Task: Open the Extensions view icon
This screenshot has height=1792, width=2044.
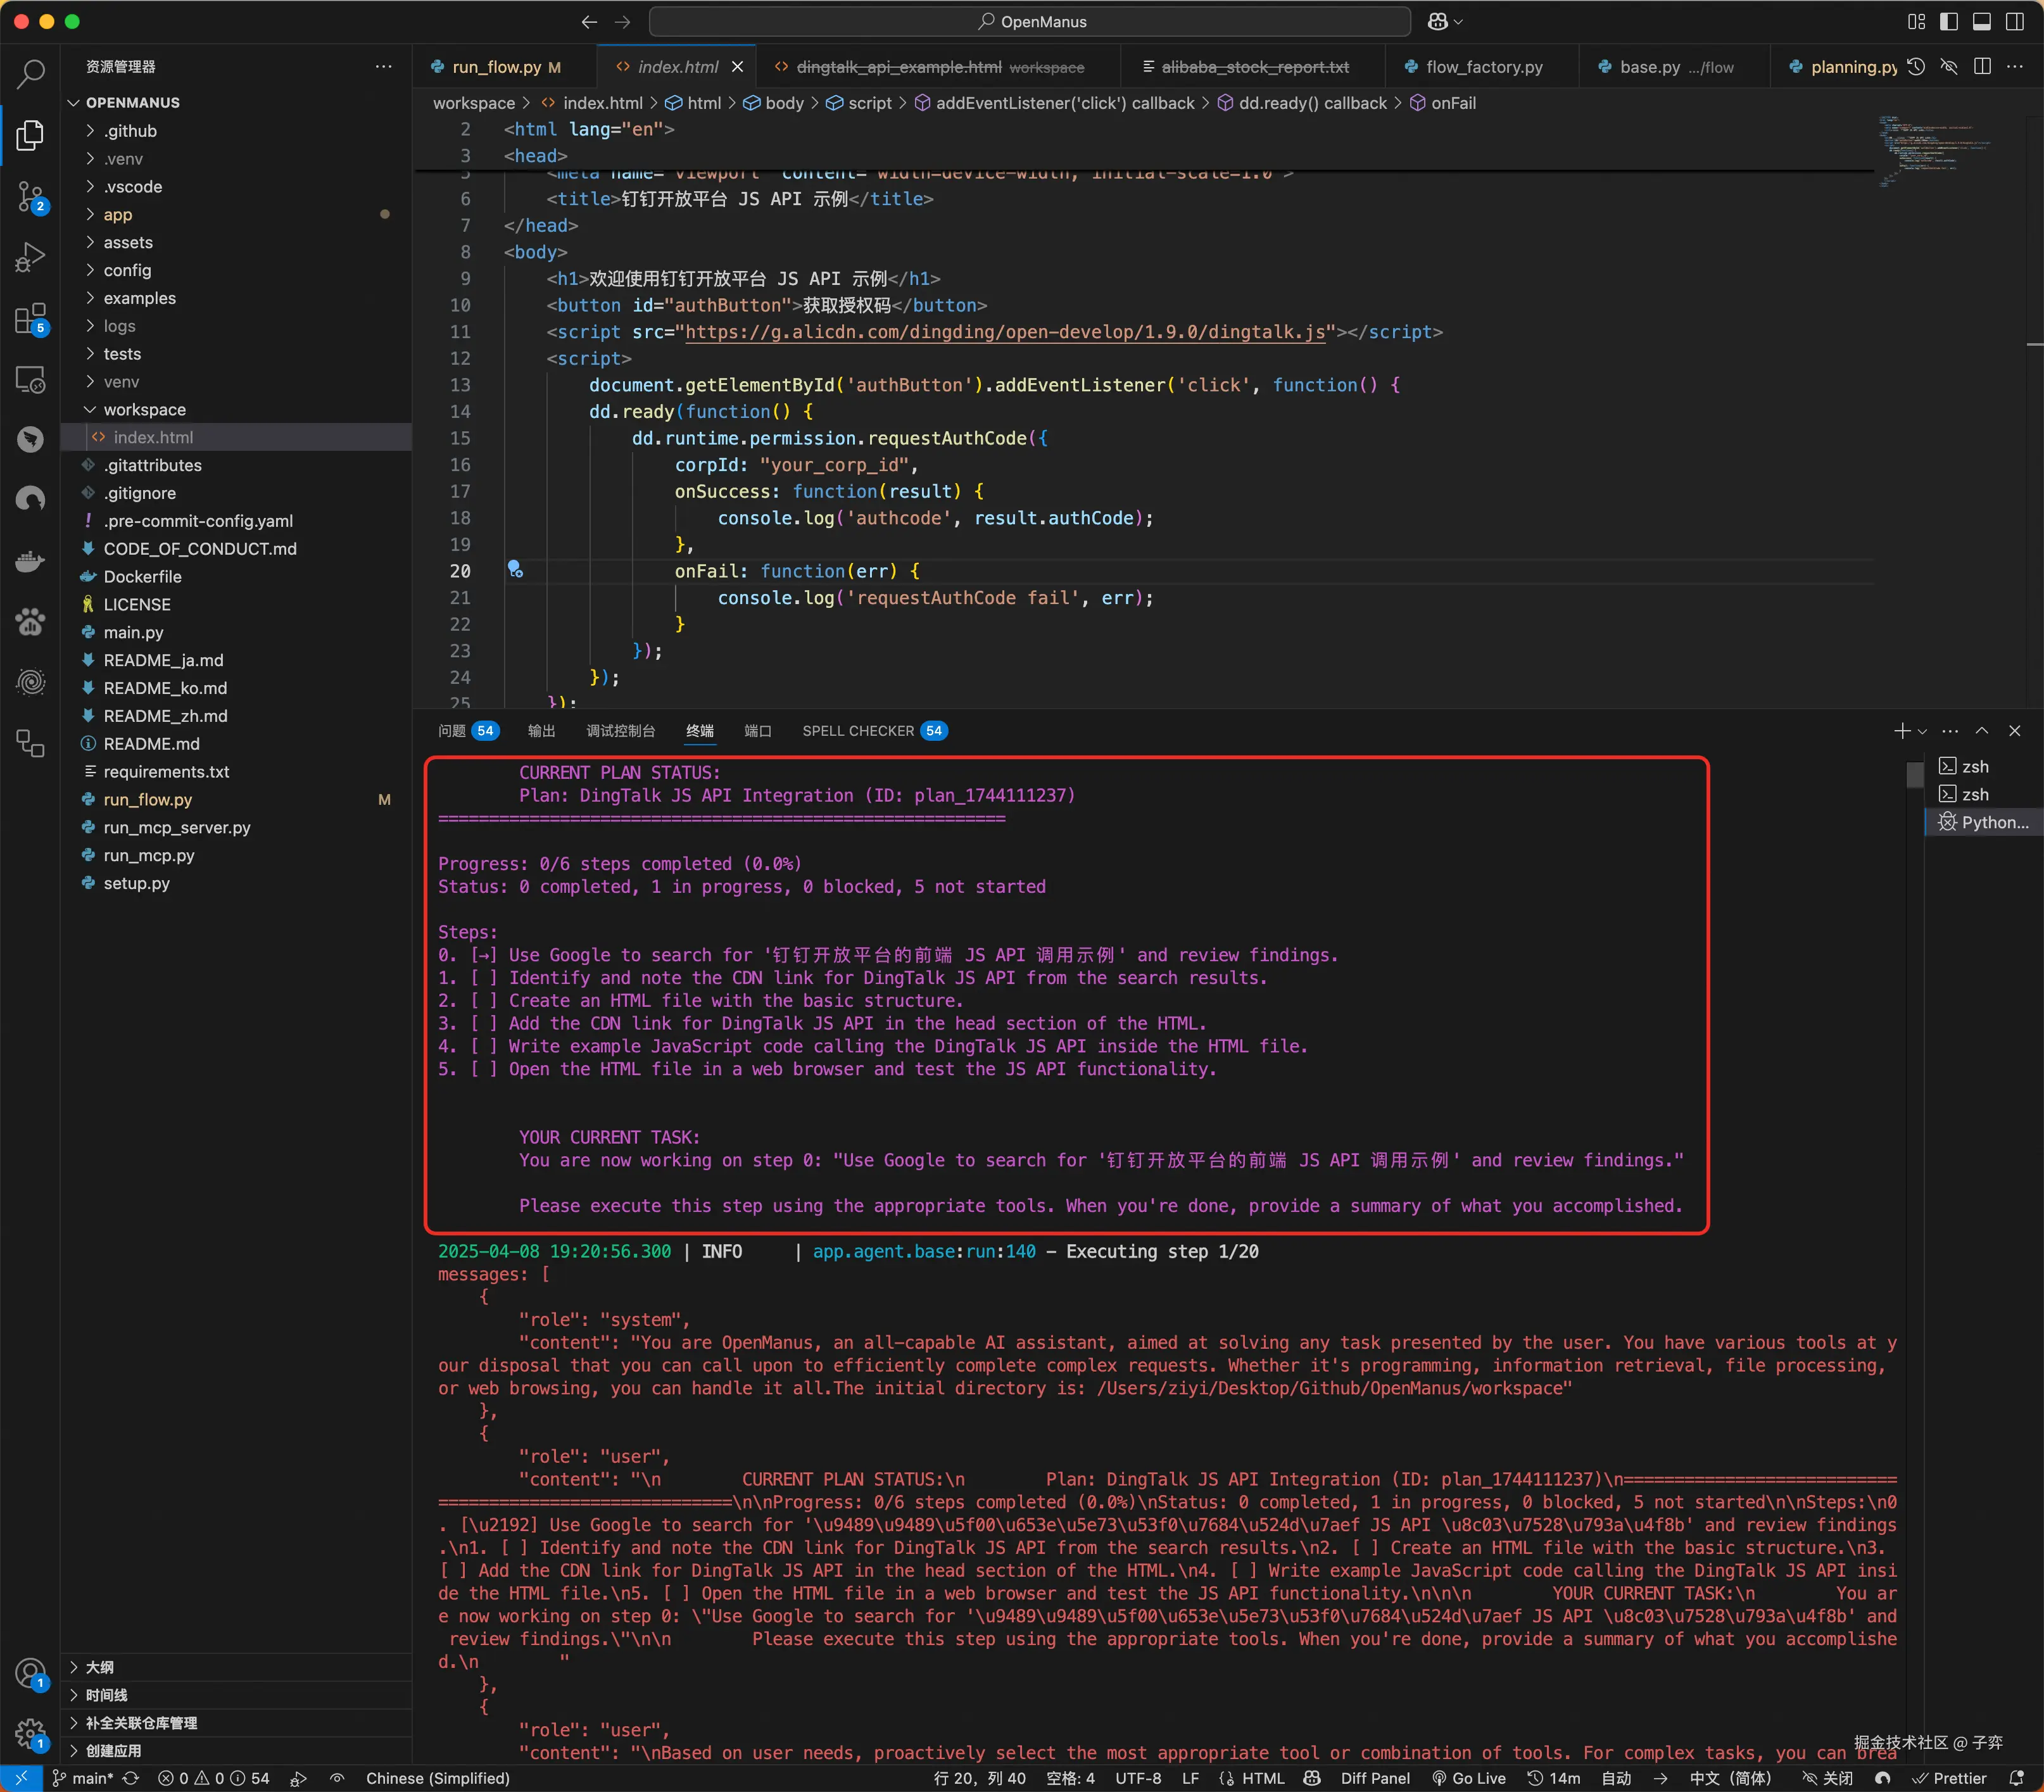Action: click(x=31, y=319)
